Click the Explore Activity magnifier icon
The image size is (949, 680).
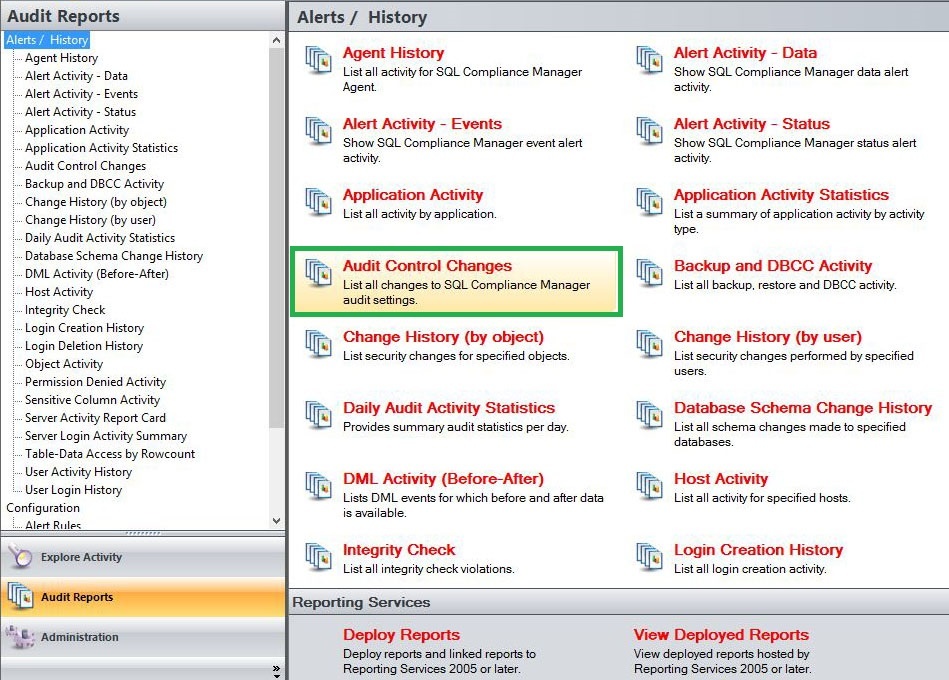20,556
